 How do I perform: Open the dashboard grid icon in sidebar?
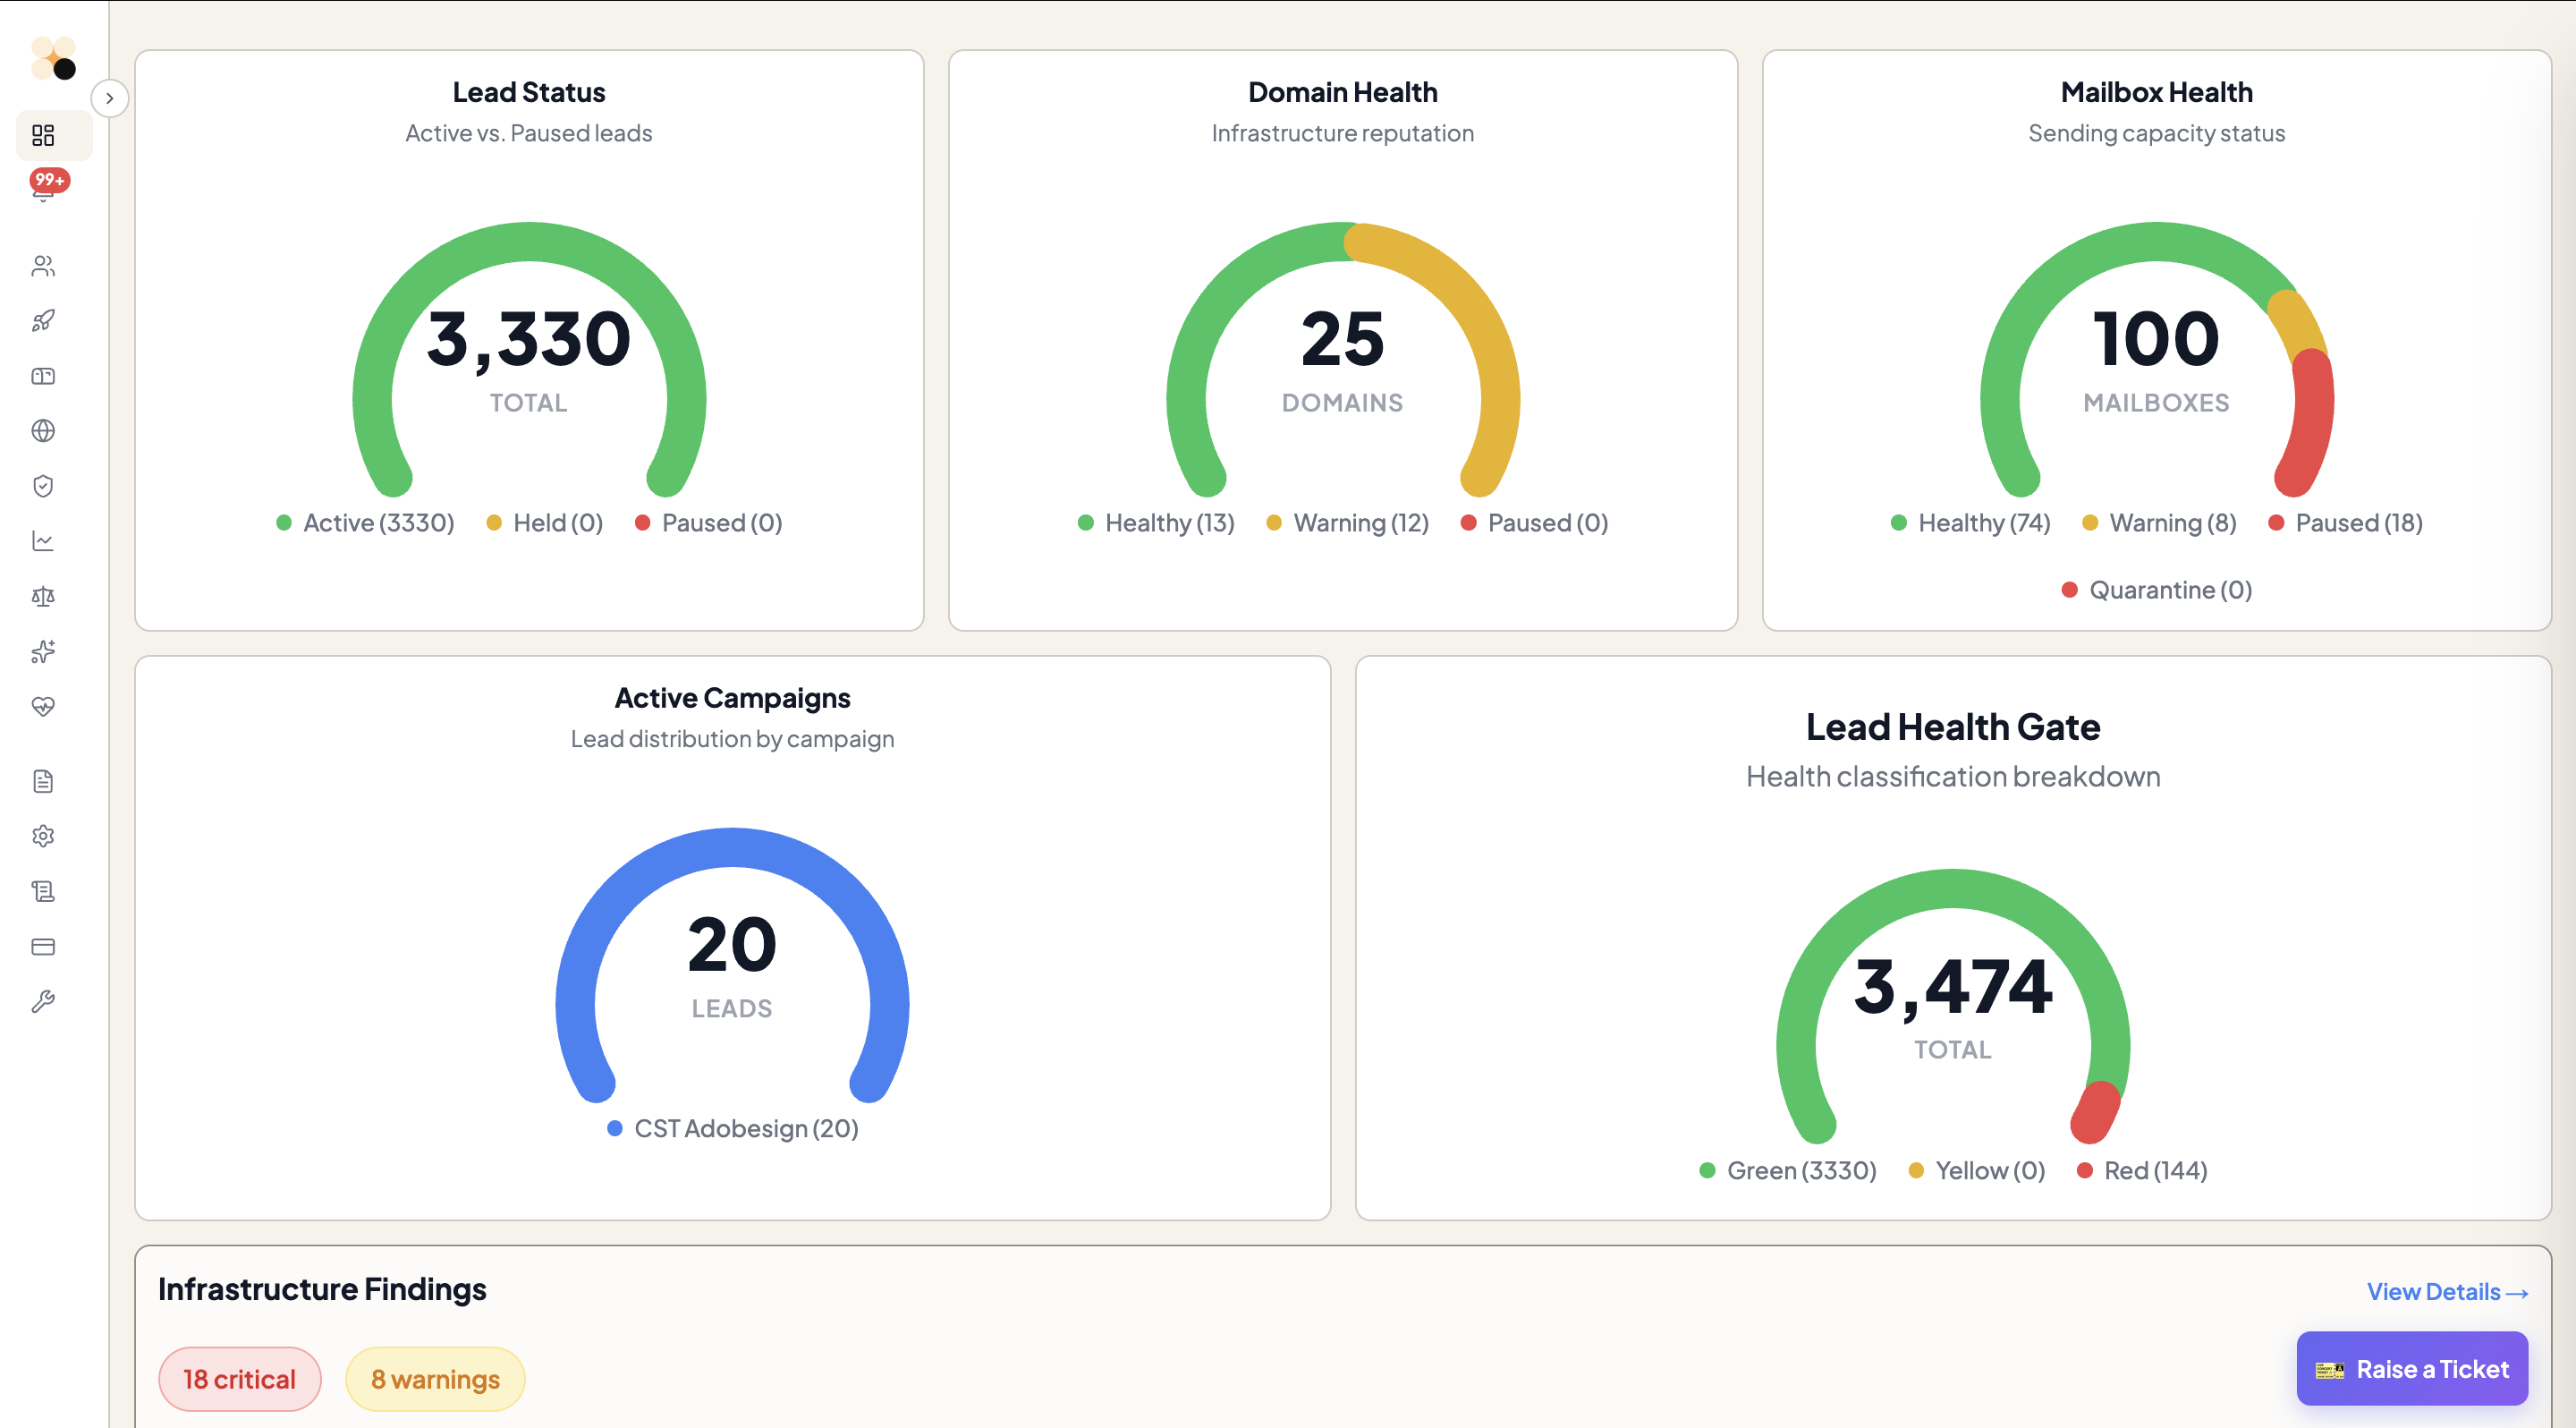click(x=43, y=135)
